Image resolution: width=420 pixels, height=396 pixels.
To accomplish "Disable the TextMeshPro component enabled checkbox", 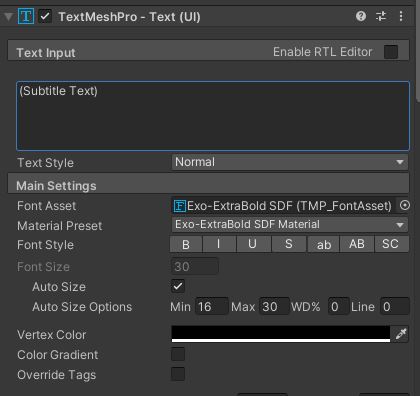I will click(45, 16).
